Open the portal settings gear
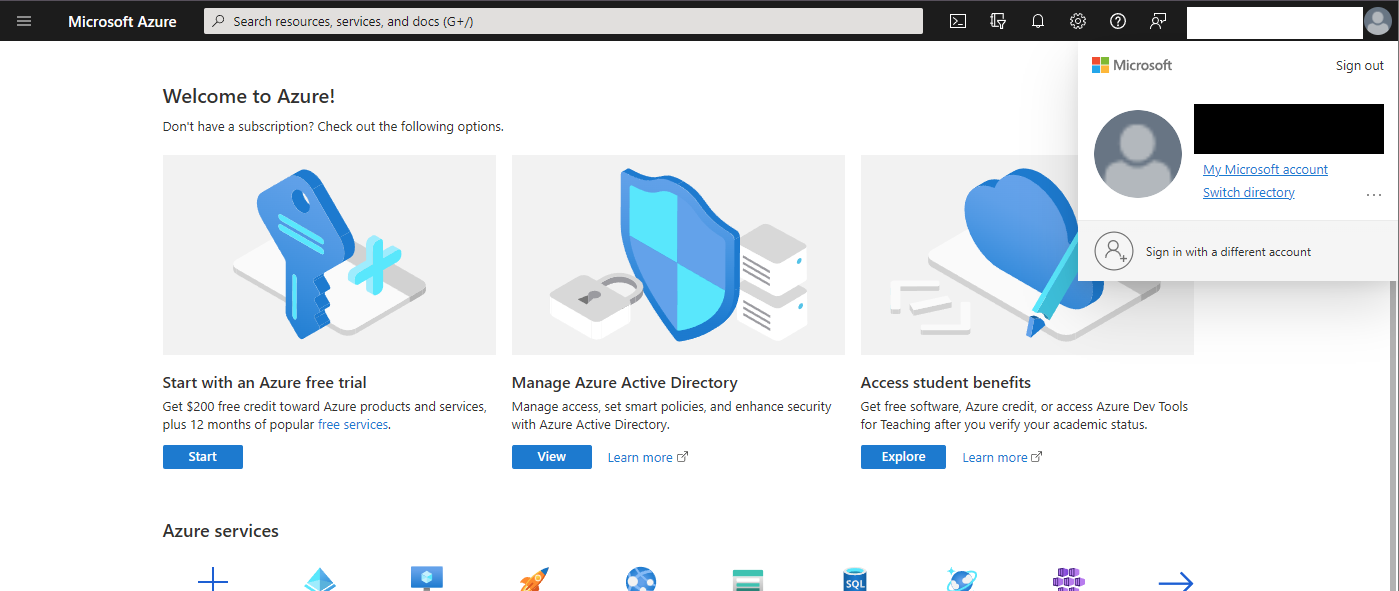This screenshot has width=1399, height=591. (1077, 20)
